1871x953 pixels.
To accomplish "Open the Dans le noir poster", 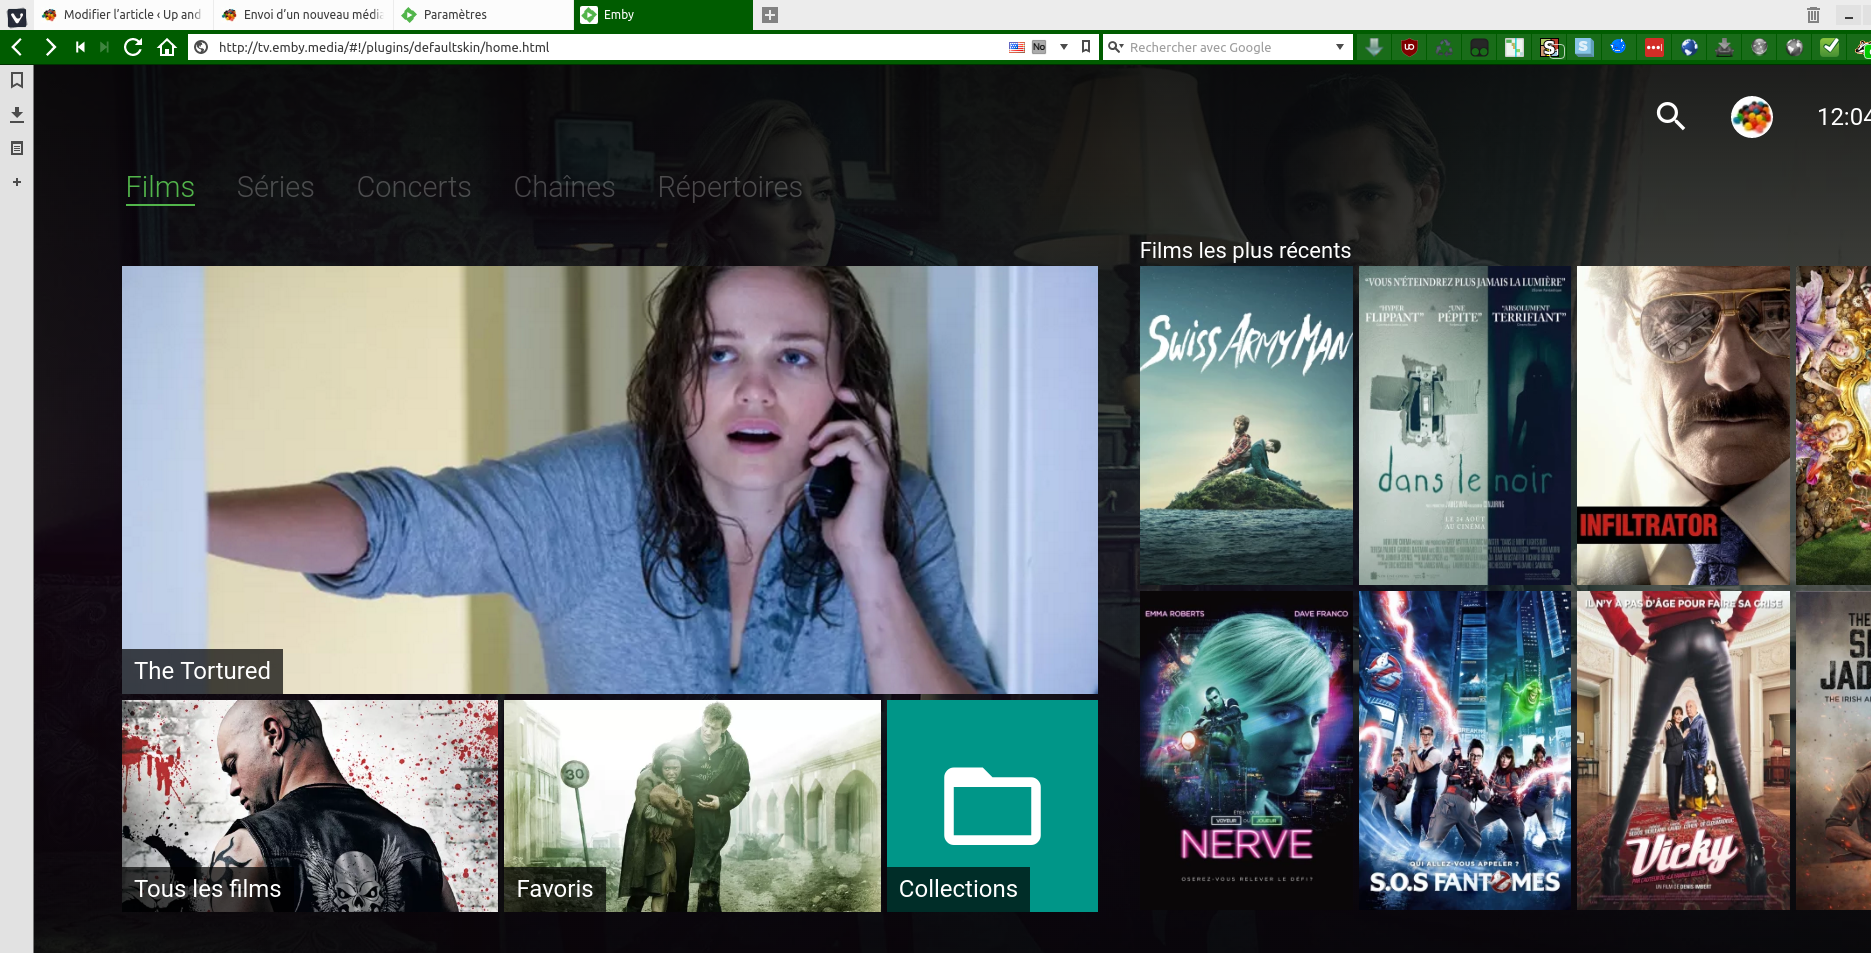I will [1465, 425].
